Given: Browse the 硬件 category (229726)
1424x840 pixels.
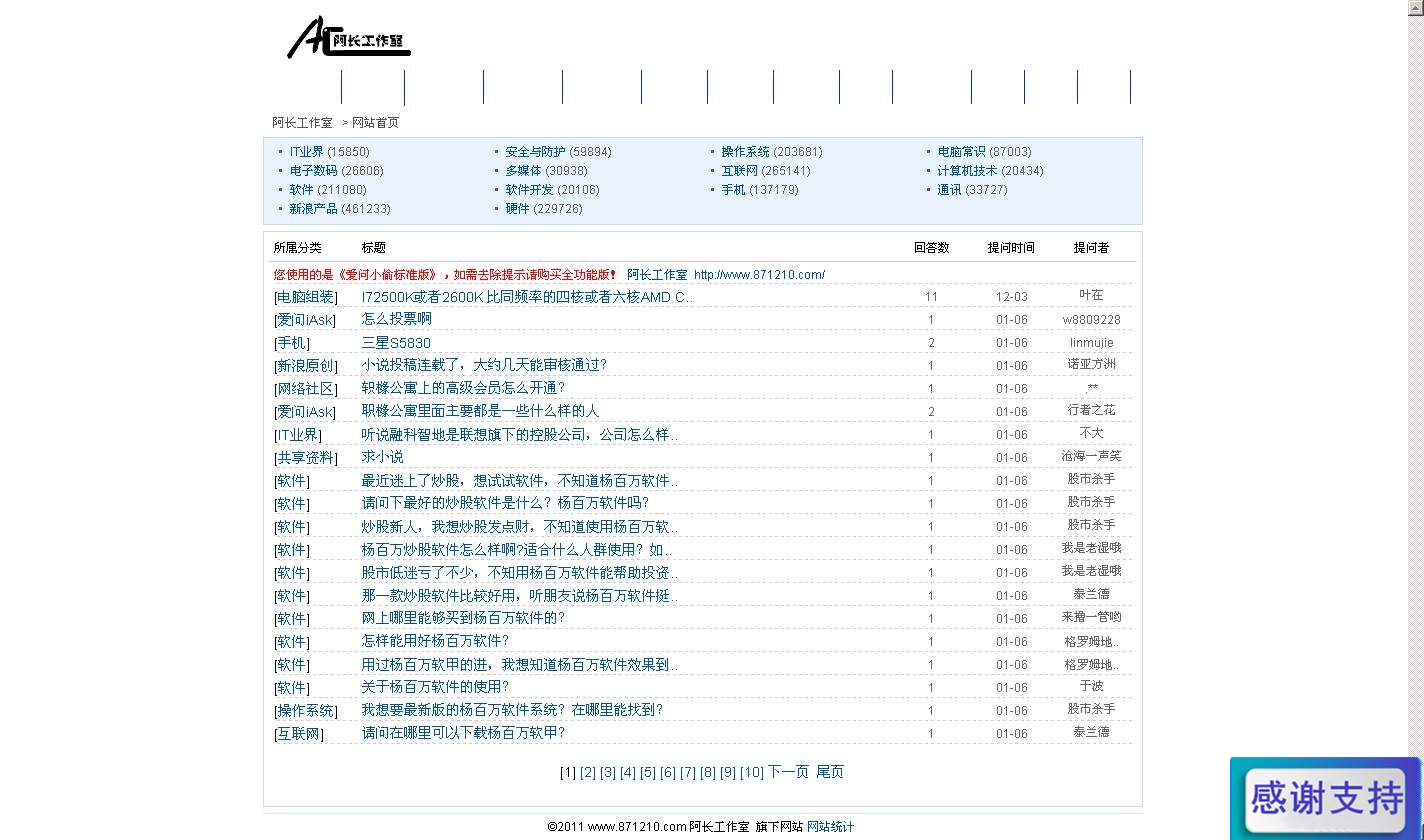Looking at the screenshot, I should [517, 209].
